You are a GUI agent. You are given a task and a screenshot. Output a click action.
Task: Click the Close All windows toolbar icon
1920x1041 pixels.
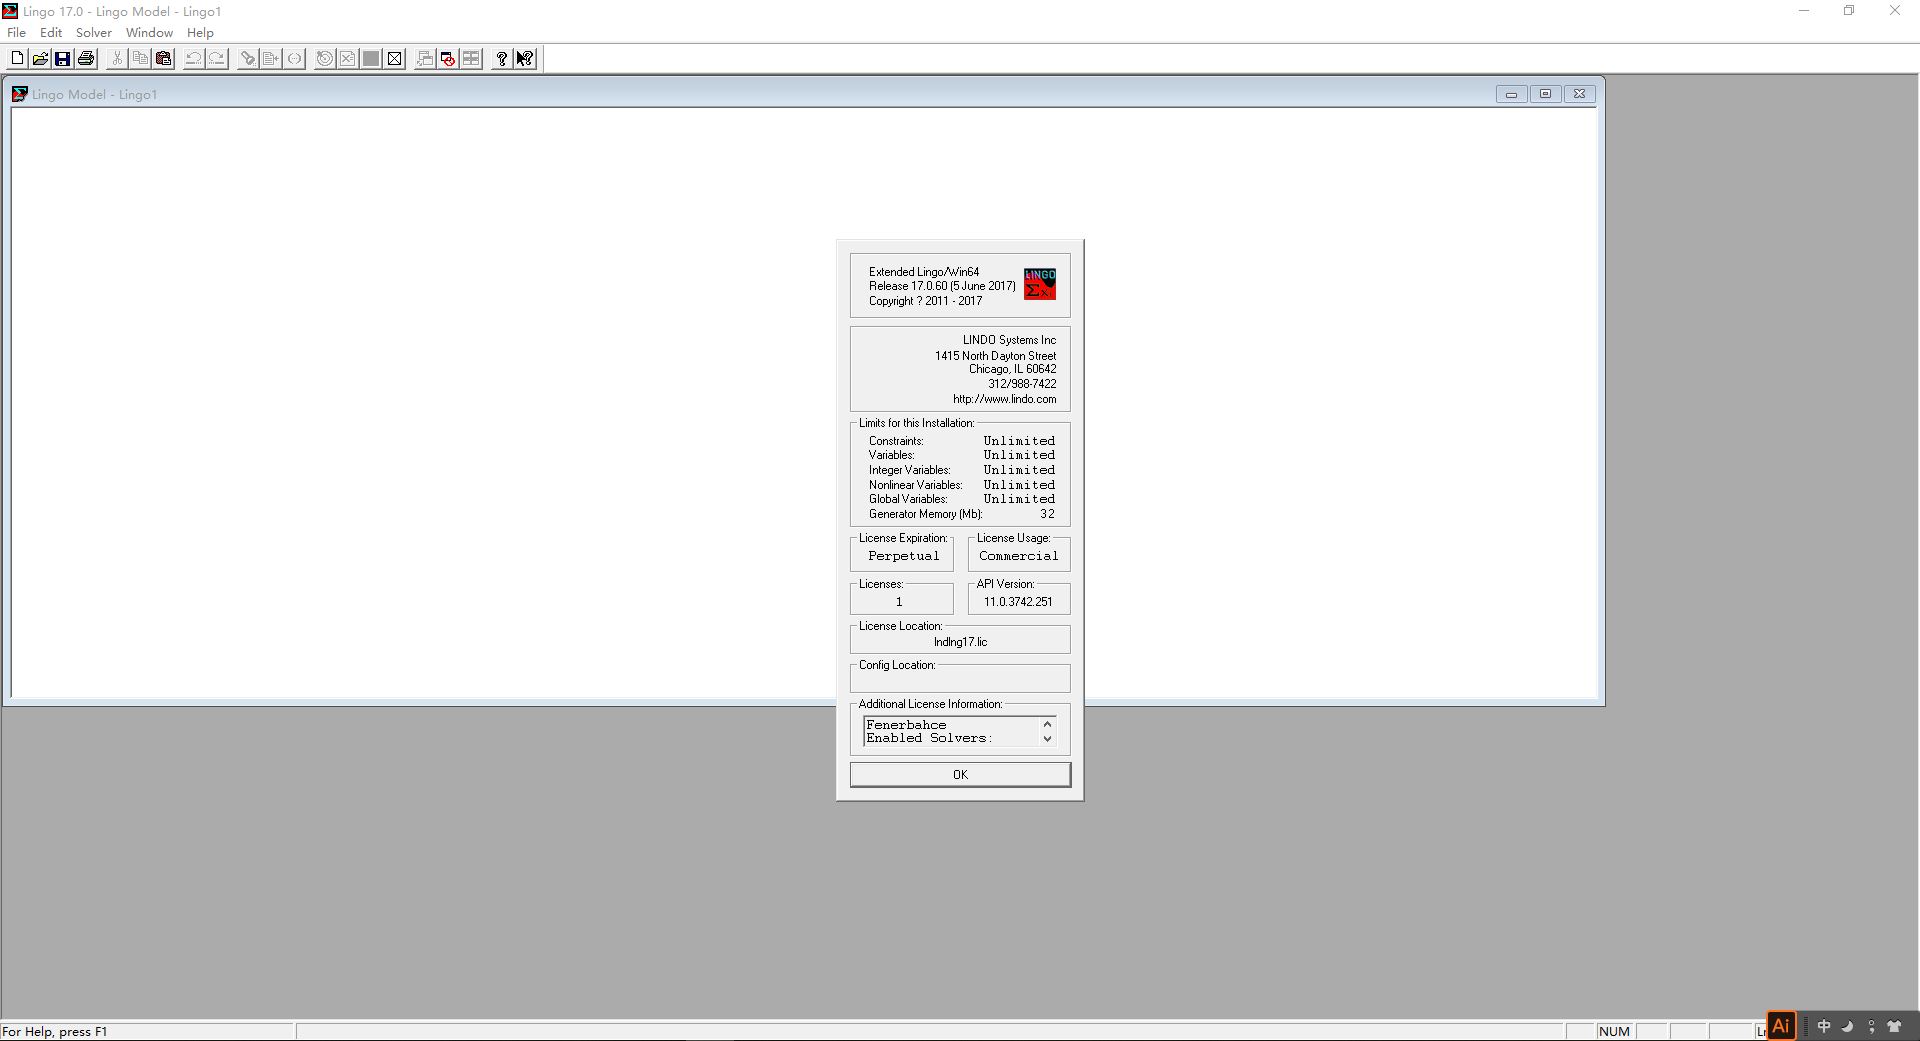(x=448, y=59)
